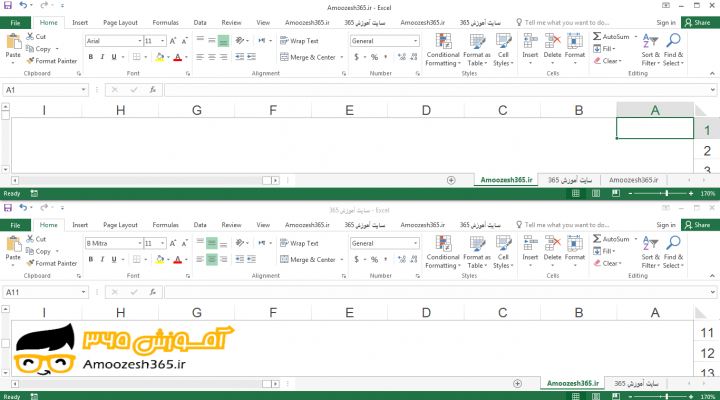The height and width of the screenshot is (400, 720).
Task: Click Paste icon in top window ribbon
Action: (13, 41)
